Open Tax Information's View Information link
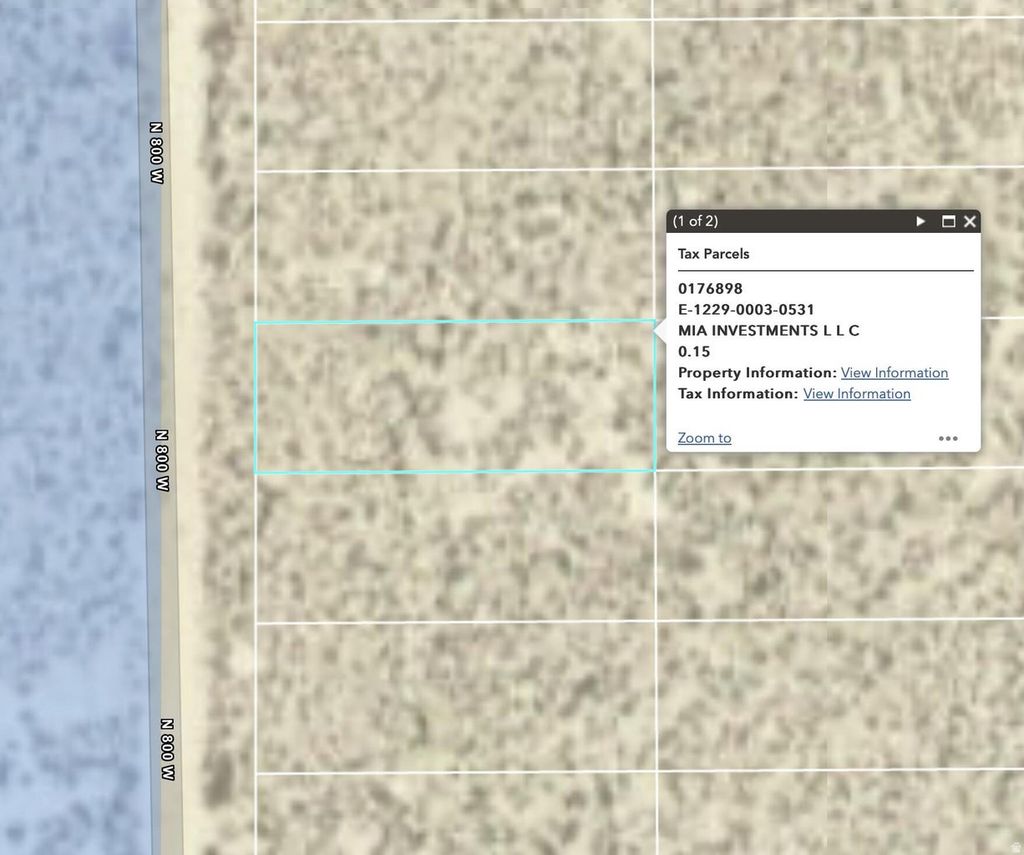 coord(856,393)
